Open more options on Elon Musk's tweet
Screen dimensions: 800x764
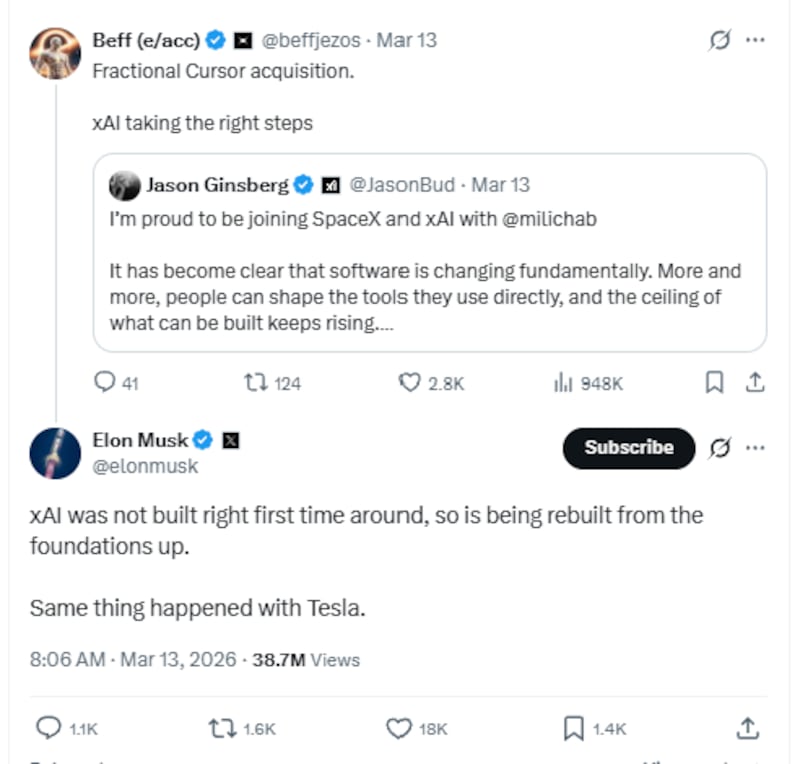pyautogui.click(x=756, y=449)
